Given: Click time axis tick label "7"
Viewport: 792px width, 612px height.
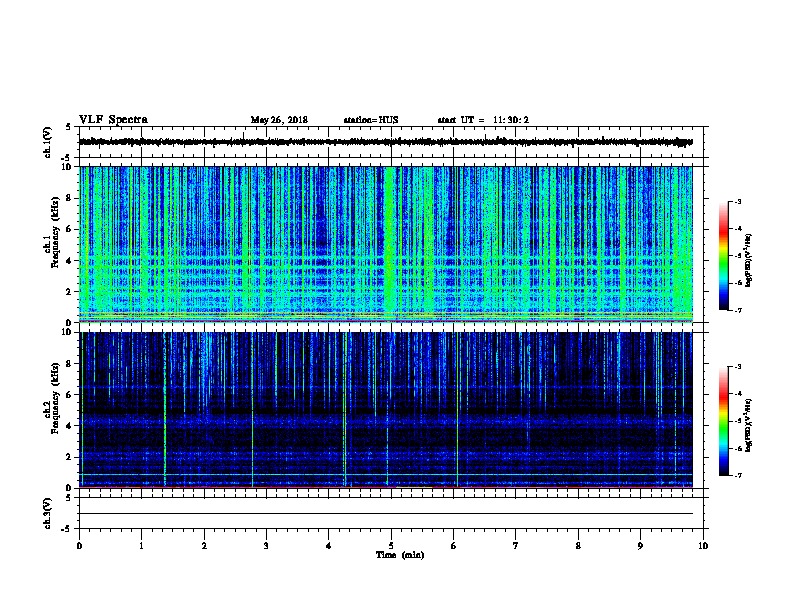Looking at the screenshot, I should 516,545.
